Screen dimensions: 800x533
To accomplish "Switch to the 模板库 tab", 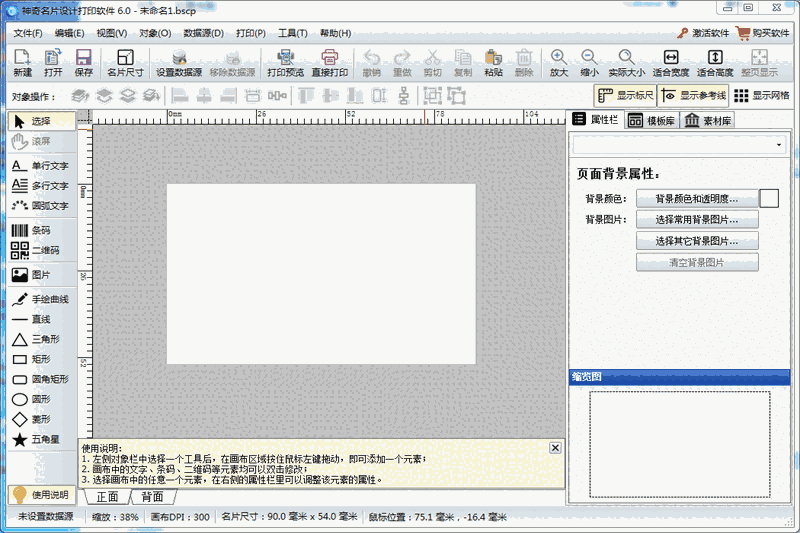I will point(652,120).
